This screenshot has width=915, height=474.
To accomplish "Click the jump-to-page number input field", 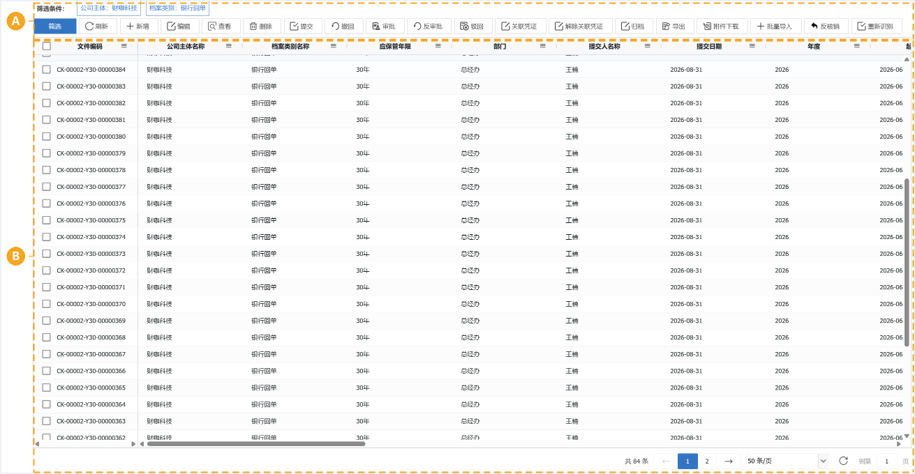I will coord(888,461).
